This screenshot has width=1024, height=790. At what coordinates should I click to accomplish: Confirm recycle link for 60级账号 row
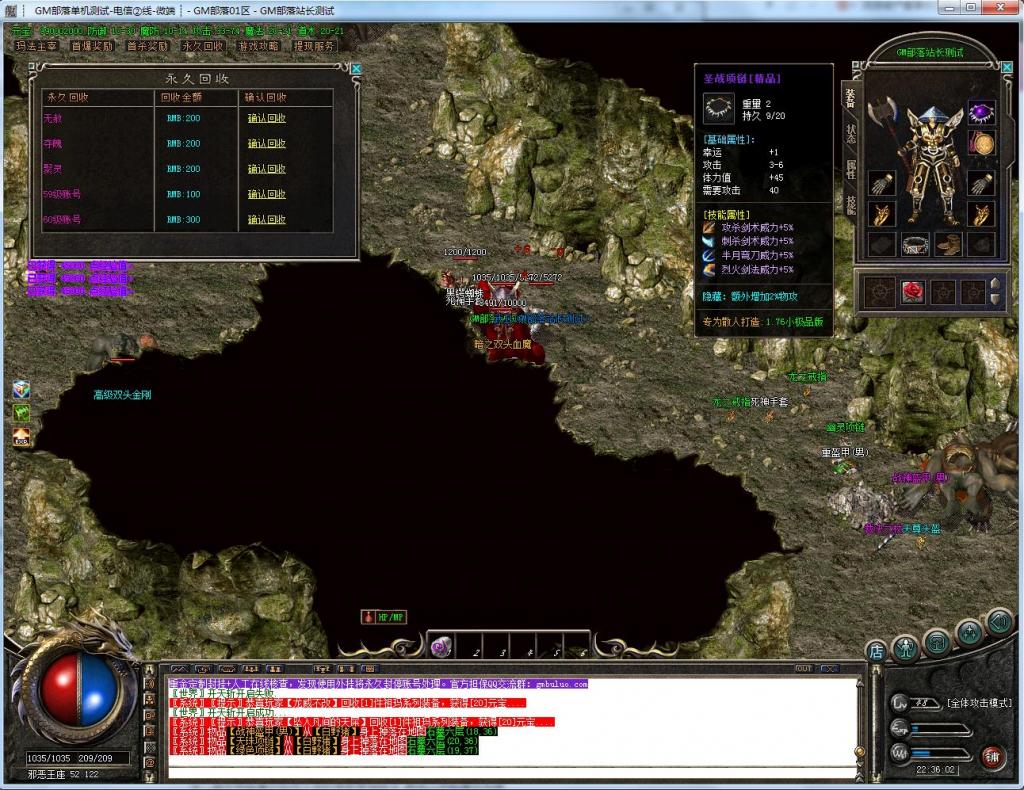pos(266,220)
